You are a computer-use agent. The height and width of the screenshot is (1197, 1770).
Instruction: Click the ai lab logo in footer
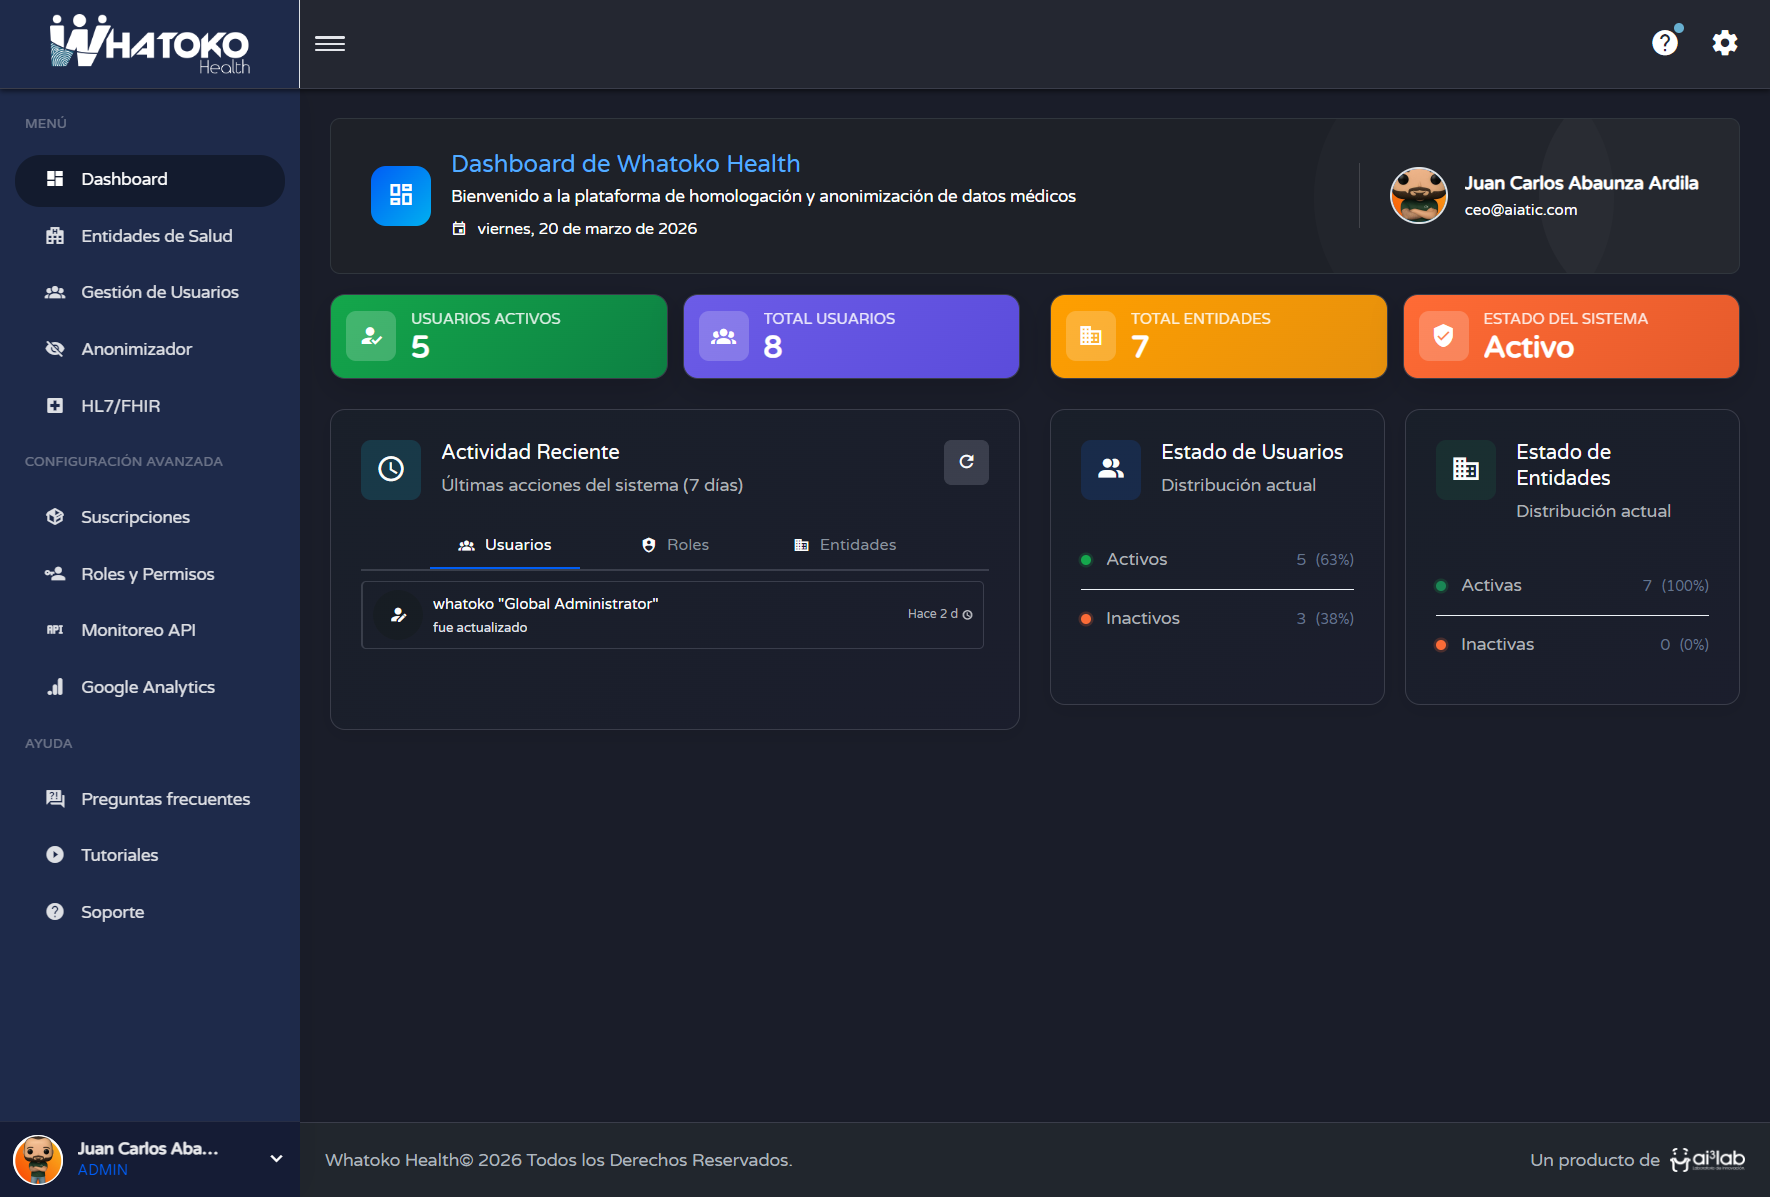(x=1708, y=1159)
